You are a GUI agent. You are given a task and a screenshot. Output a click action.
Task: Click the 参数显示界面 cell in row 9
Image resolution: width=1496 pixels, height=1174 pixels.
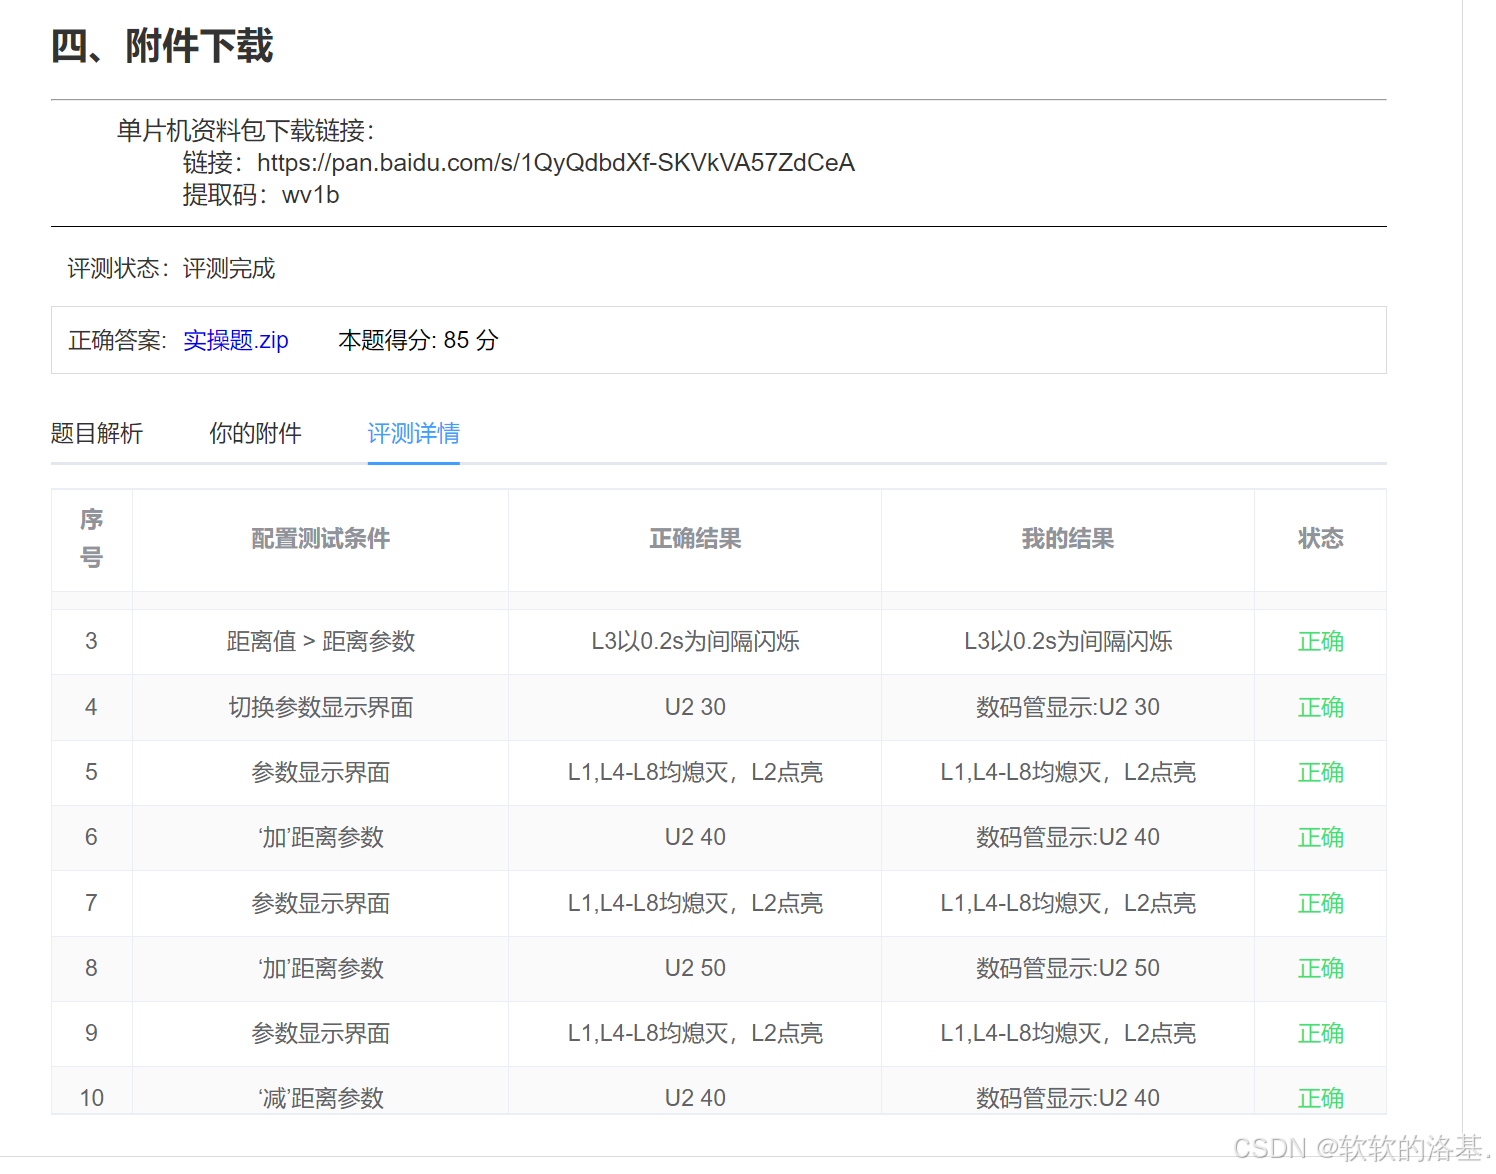(321, 1033)
